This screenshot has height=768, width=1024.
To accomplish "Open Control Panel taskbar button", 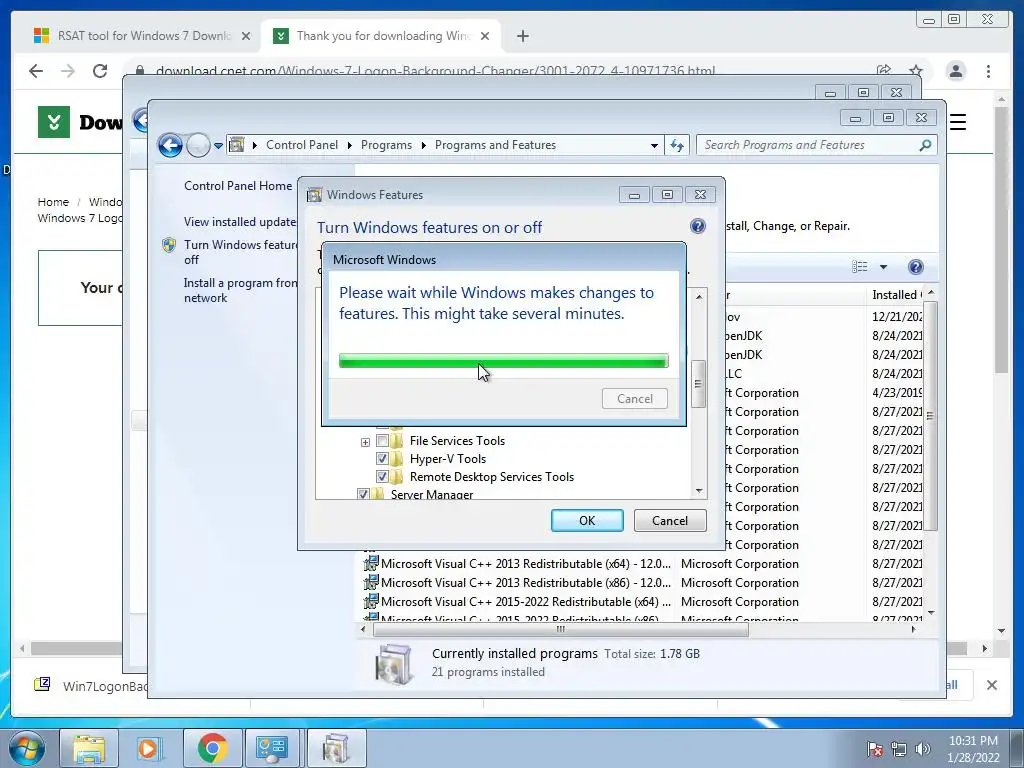I will tap(273, 748).
